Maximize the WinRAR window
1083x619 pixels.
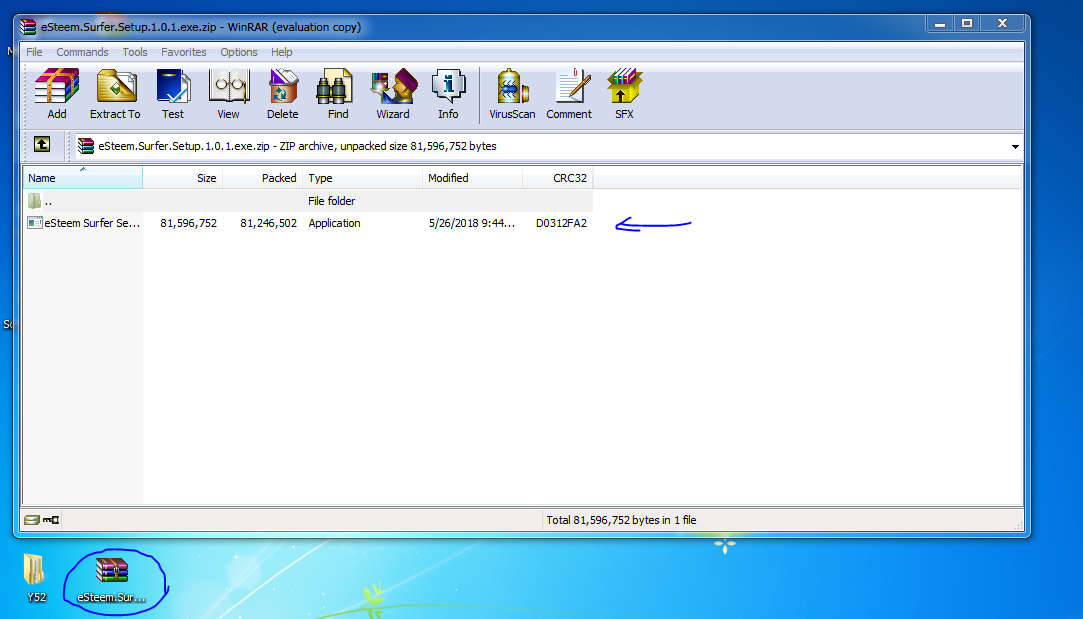click(967, 23)
